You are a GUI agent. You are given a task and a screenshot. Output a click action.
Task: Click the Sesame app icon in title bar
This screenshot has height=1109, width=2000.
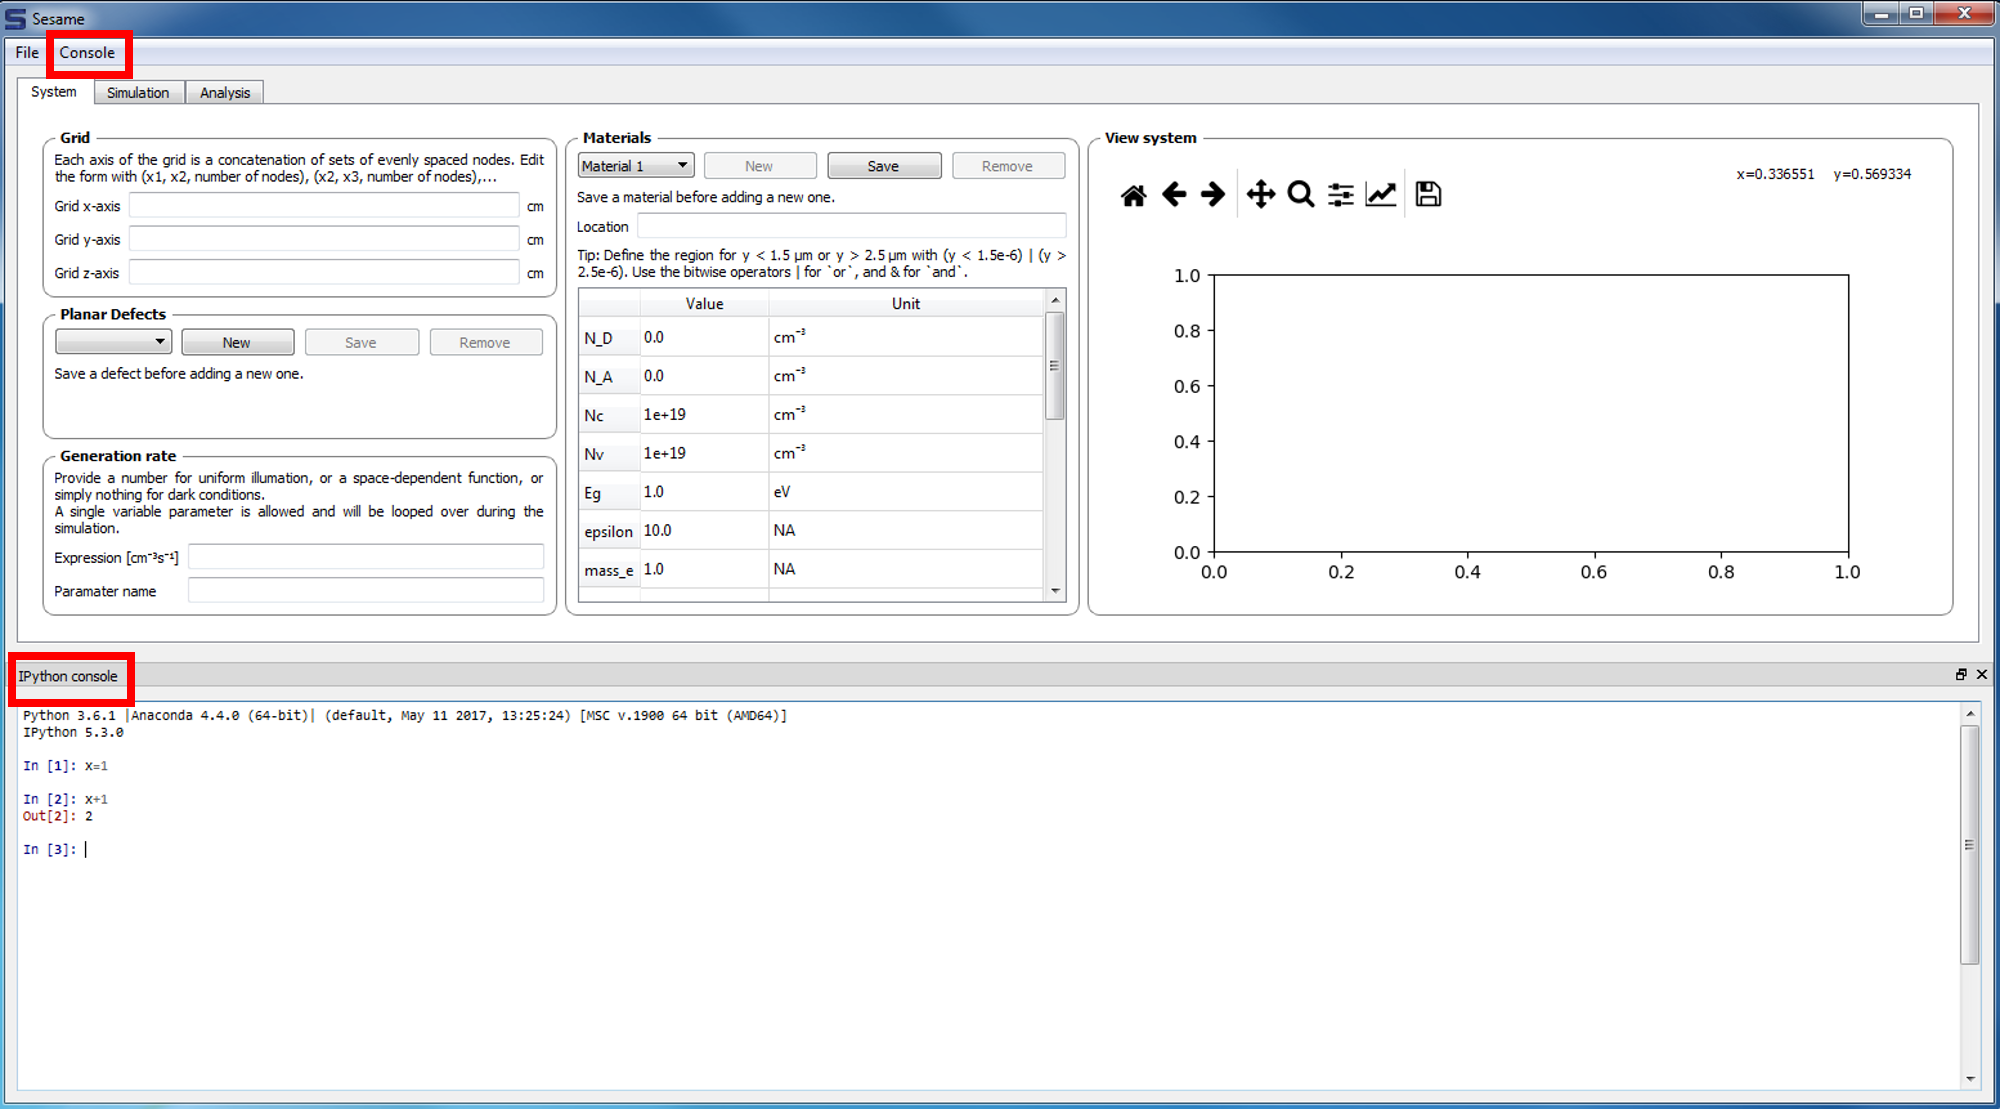pyautogui.click(x=15, y=18)
